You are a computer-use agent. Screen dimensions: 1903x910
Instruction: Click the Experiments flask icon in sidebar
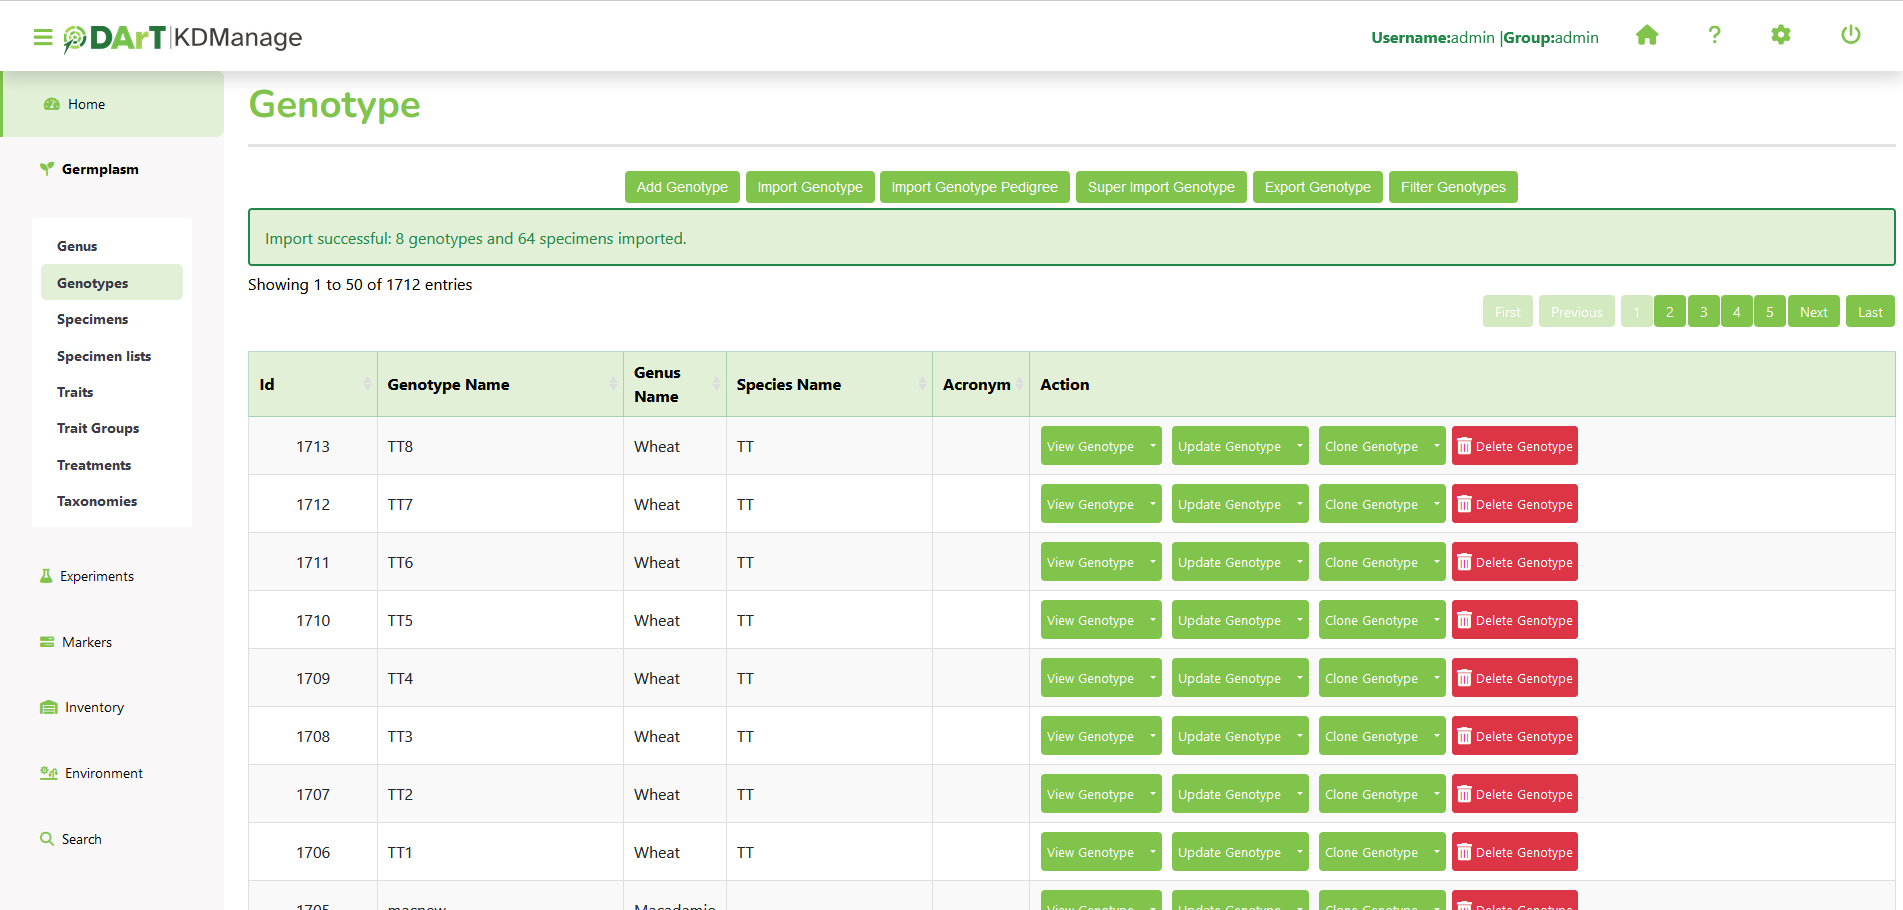(x=46, y=576)
